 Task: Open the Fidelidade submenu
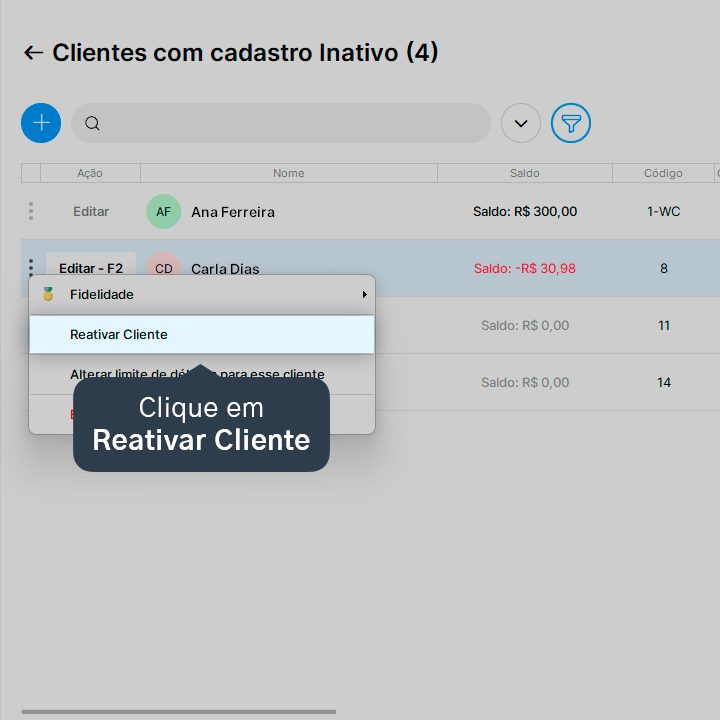[x=202, y=294]
